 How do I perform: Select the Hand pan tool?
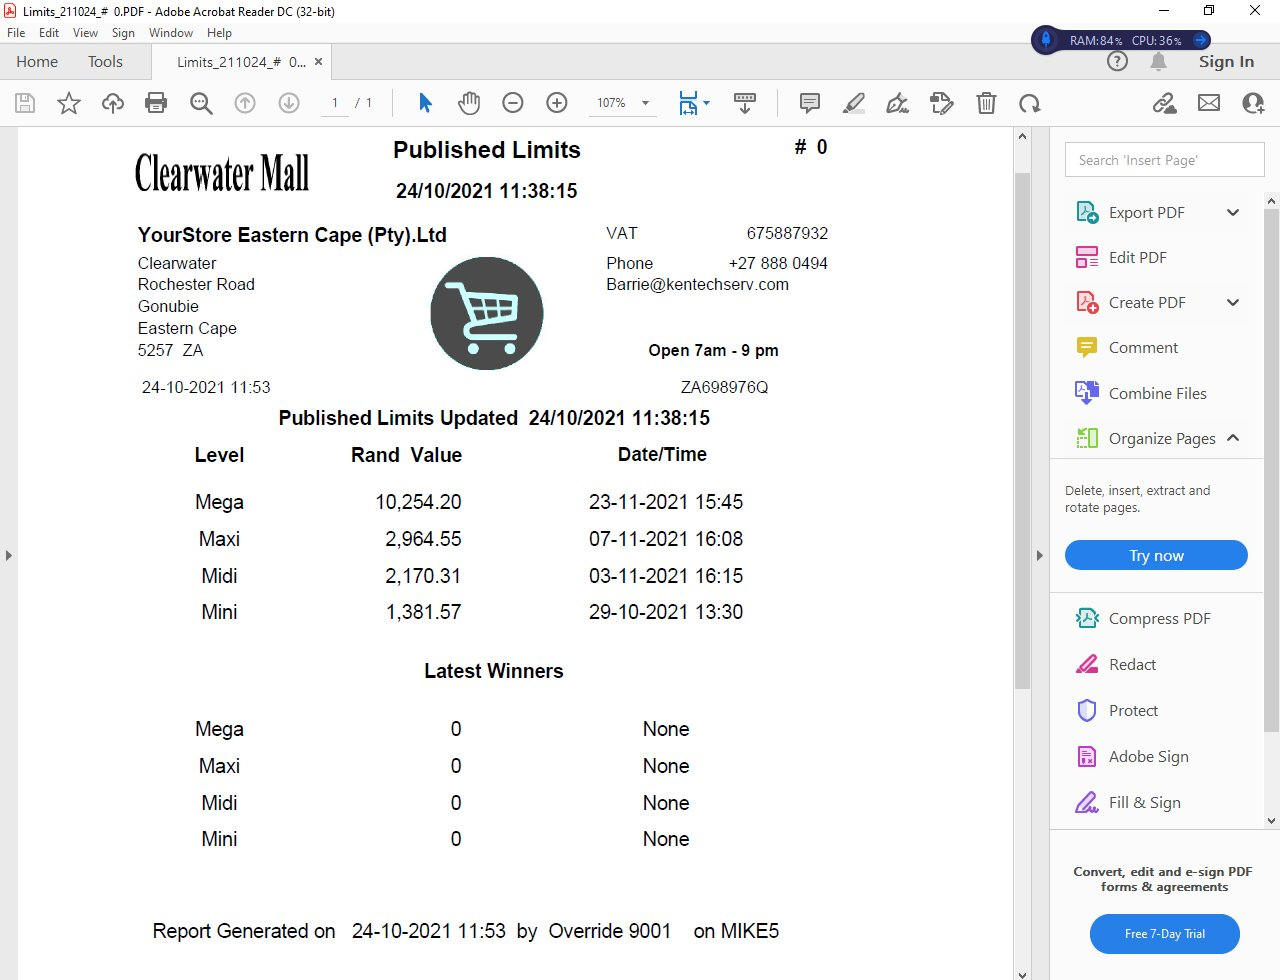pyautogui.click(x=469, y=103)
